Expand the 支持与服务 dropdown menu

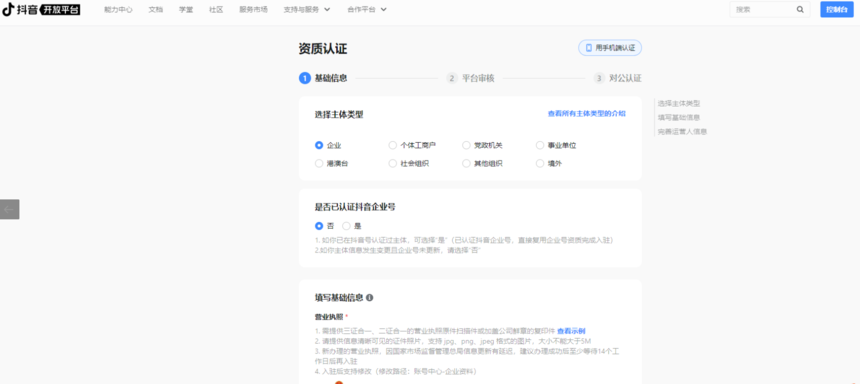[x=307, y=9]
